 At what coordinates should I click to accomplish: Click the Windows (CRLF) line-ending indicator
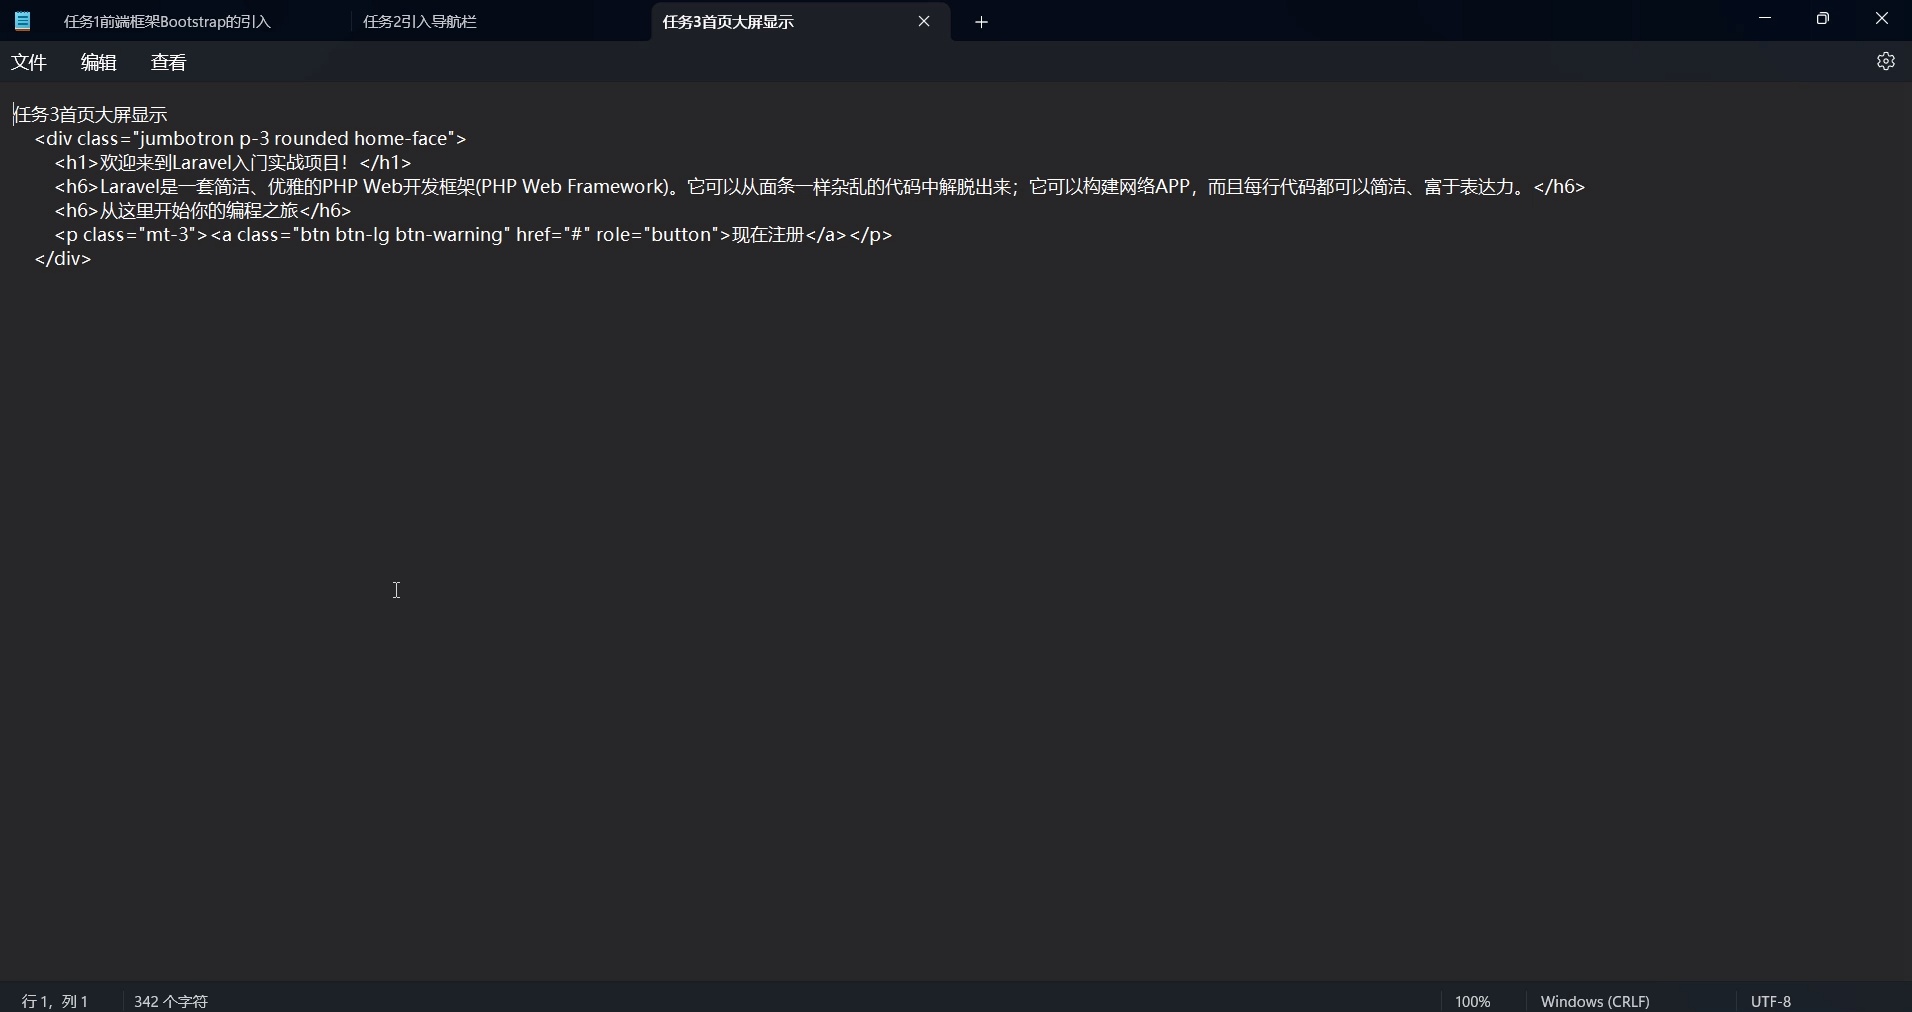(x=1595, y=1000)
